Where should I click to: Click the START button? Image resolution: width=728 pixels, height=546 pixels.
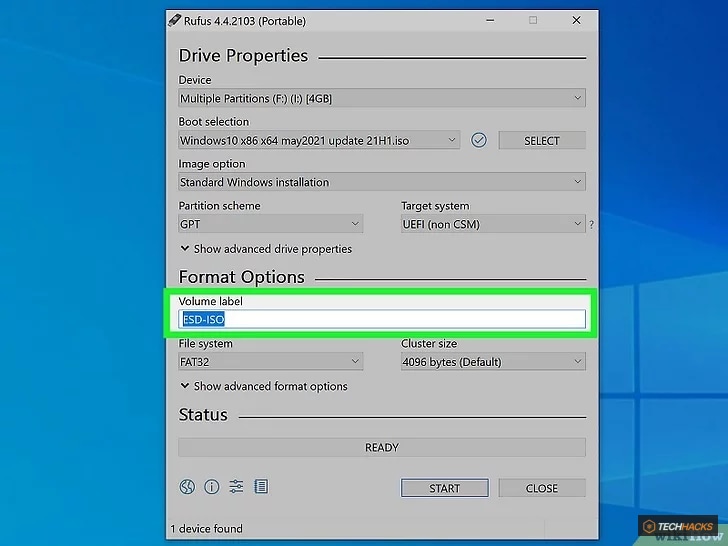[x=444, y=488]
